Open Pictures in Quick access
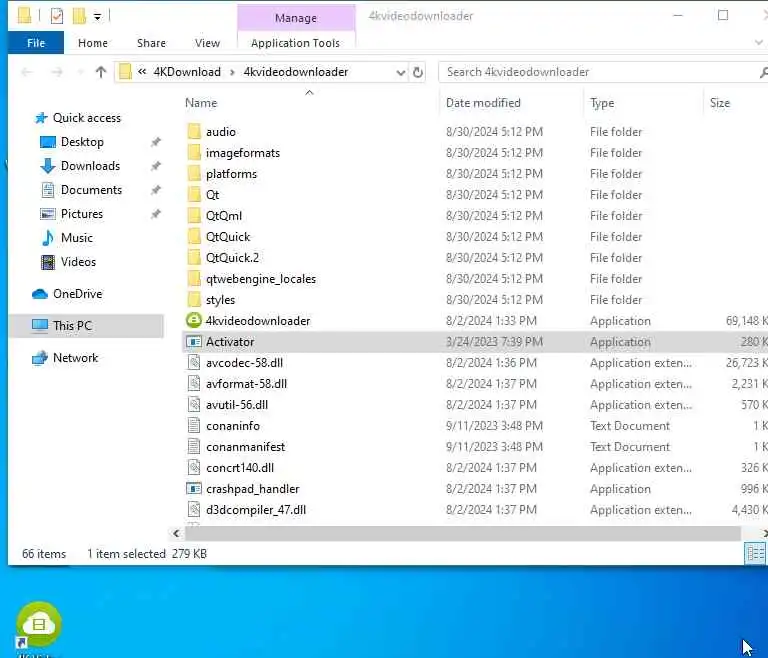 pos(82,214)
